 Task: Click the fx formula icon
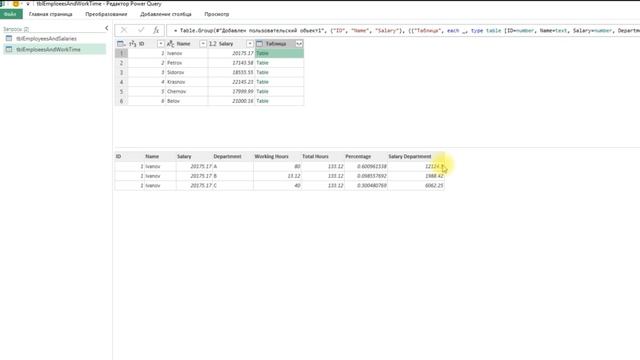(x=156, y=30)
